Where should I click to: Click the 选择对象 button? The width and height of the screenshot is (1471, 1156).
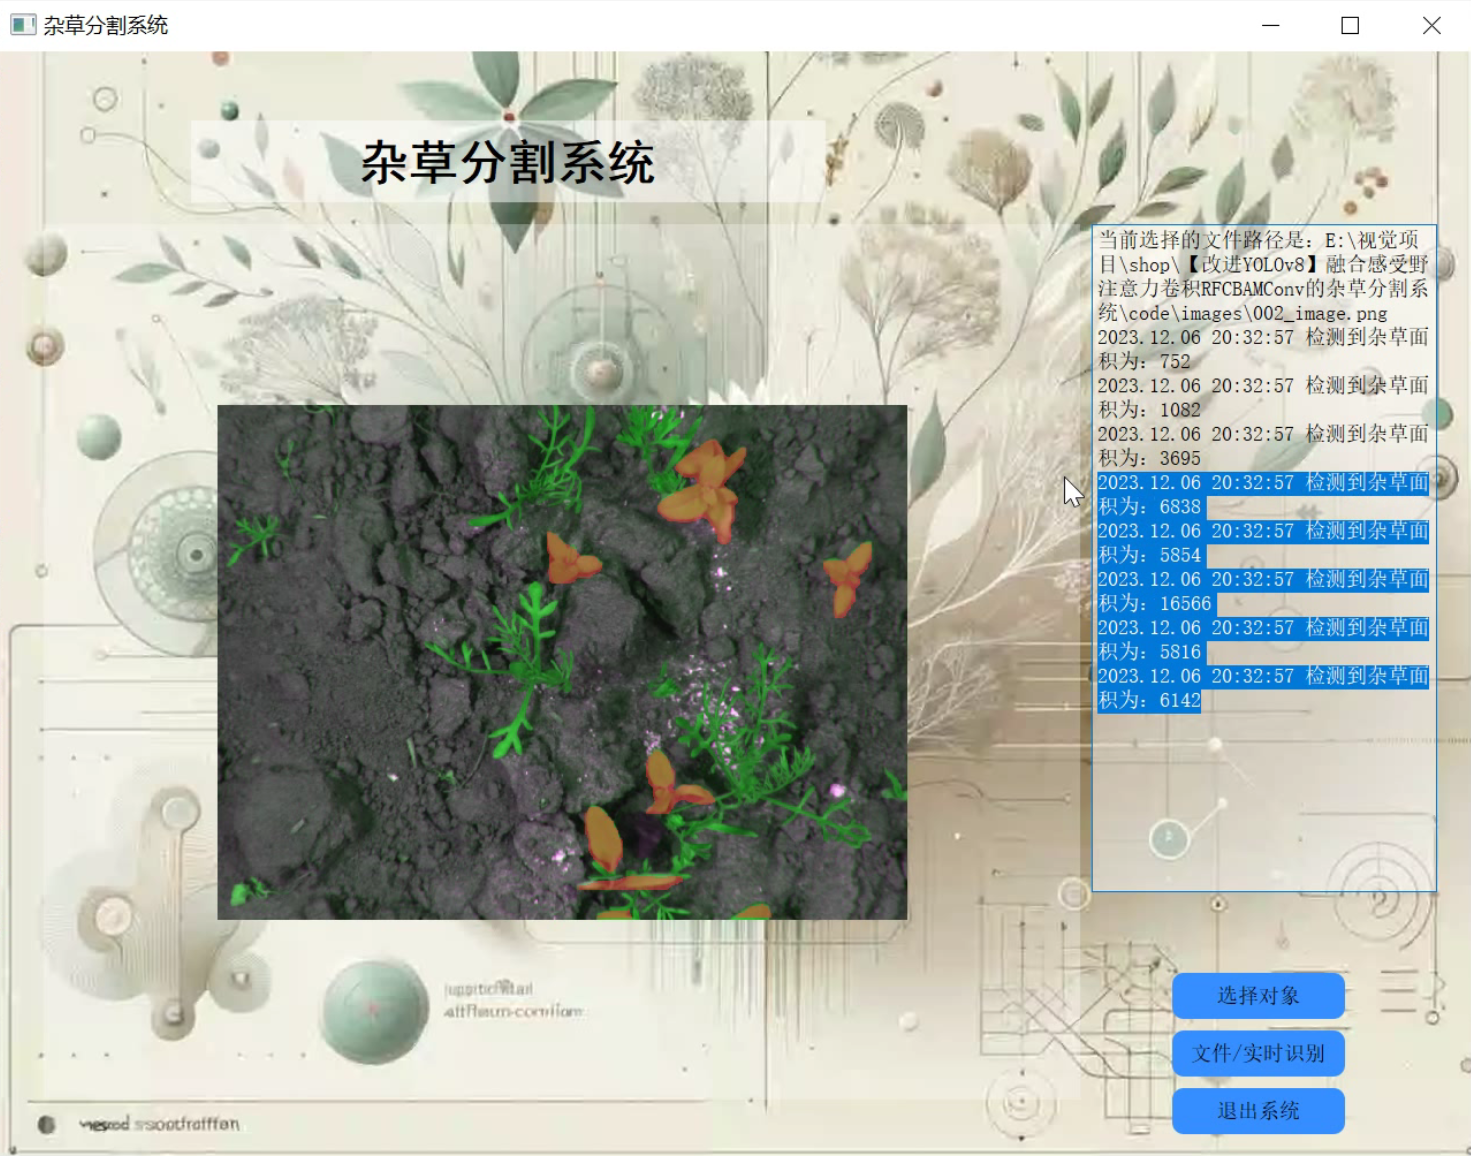(1258, 996)
